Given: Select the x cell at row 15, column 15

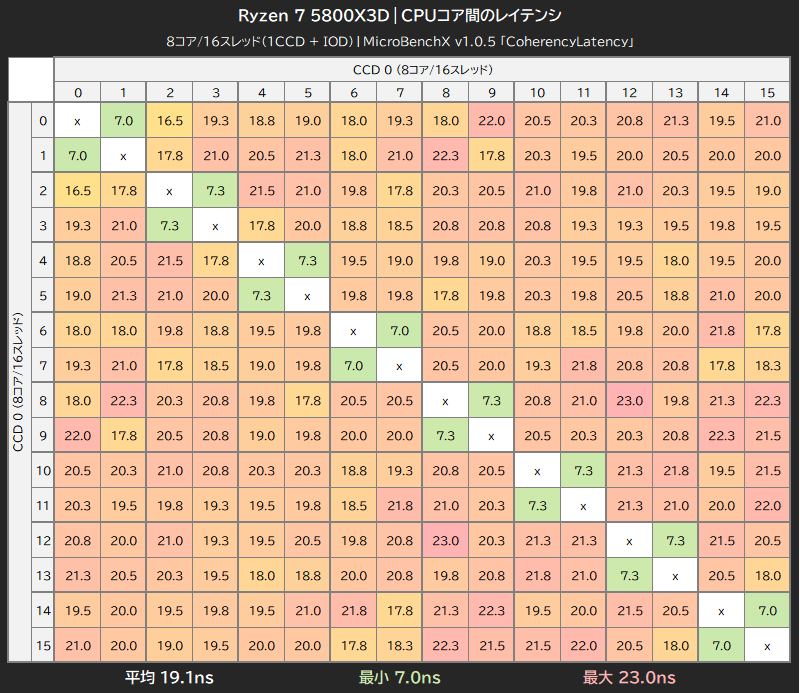Looking at the screenshot, I should [767, 646].
